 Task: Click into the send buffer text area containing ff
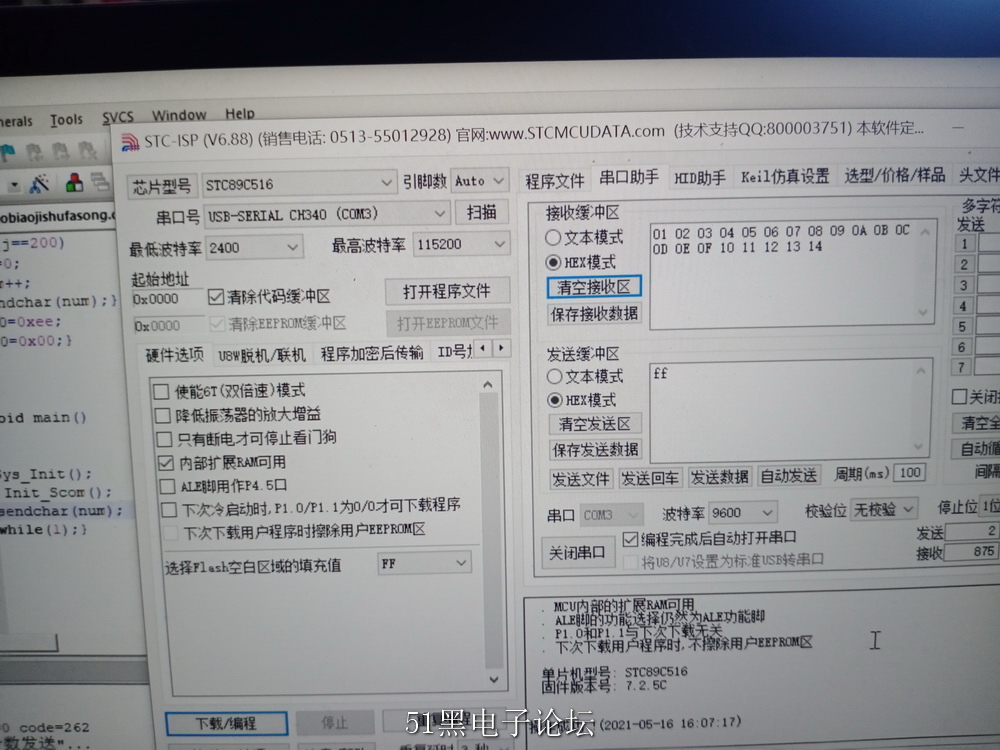(x=790, y=409)
